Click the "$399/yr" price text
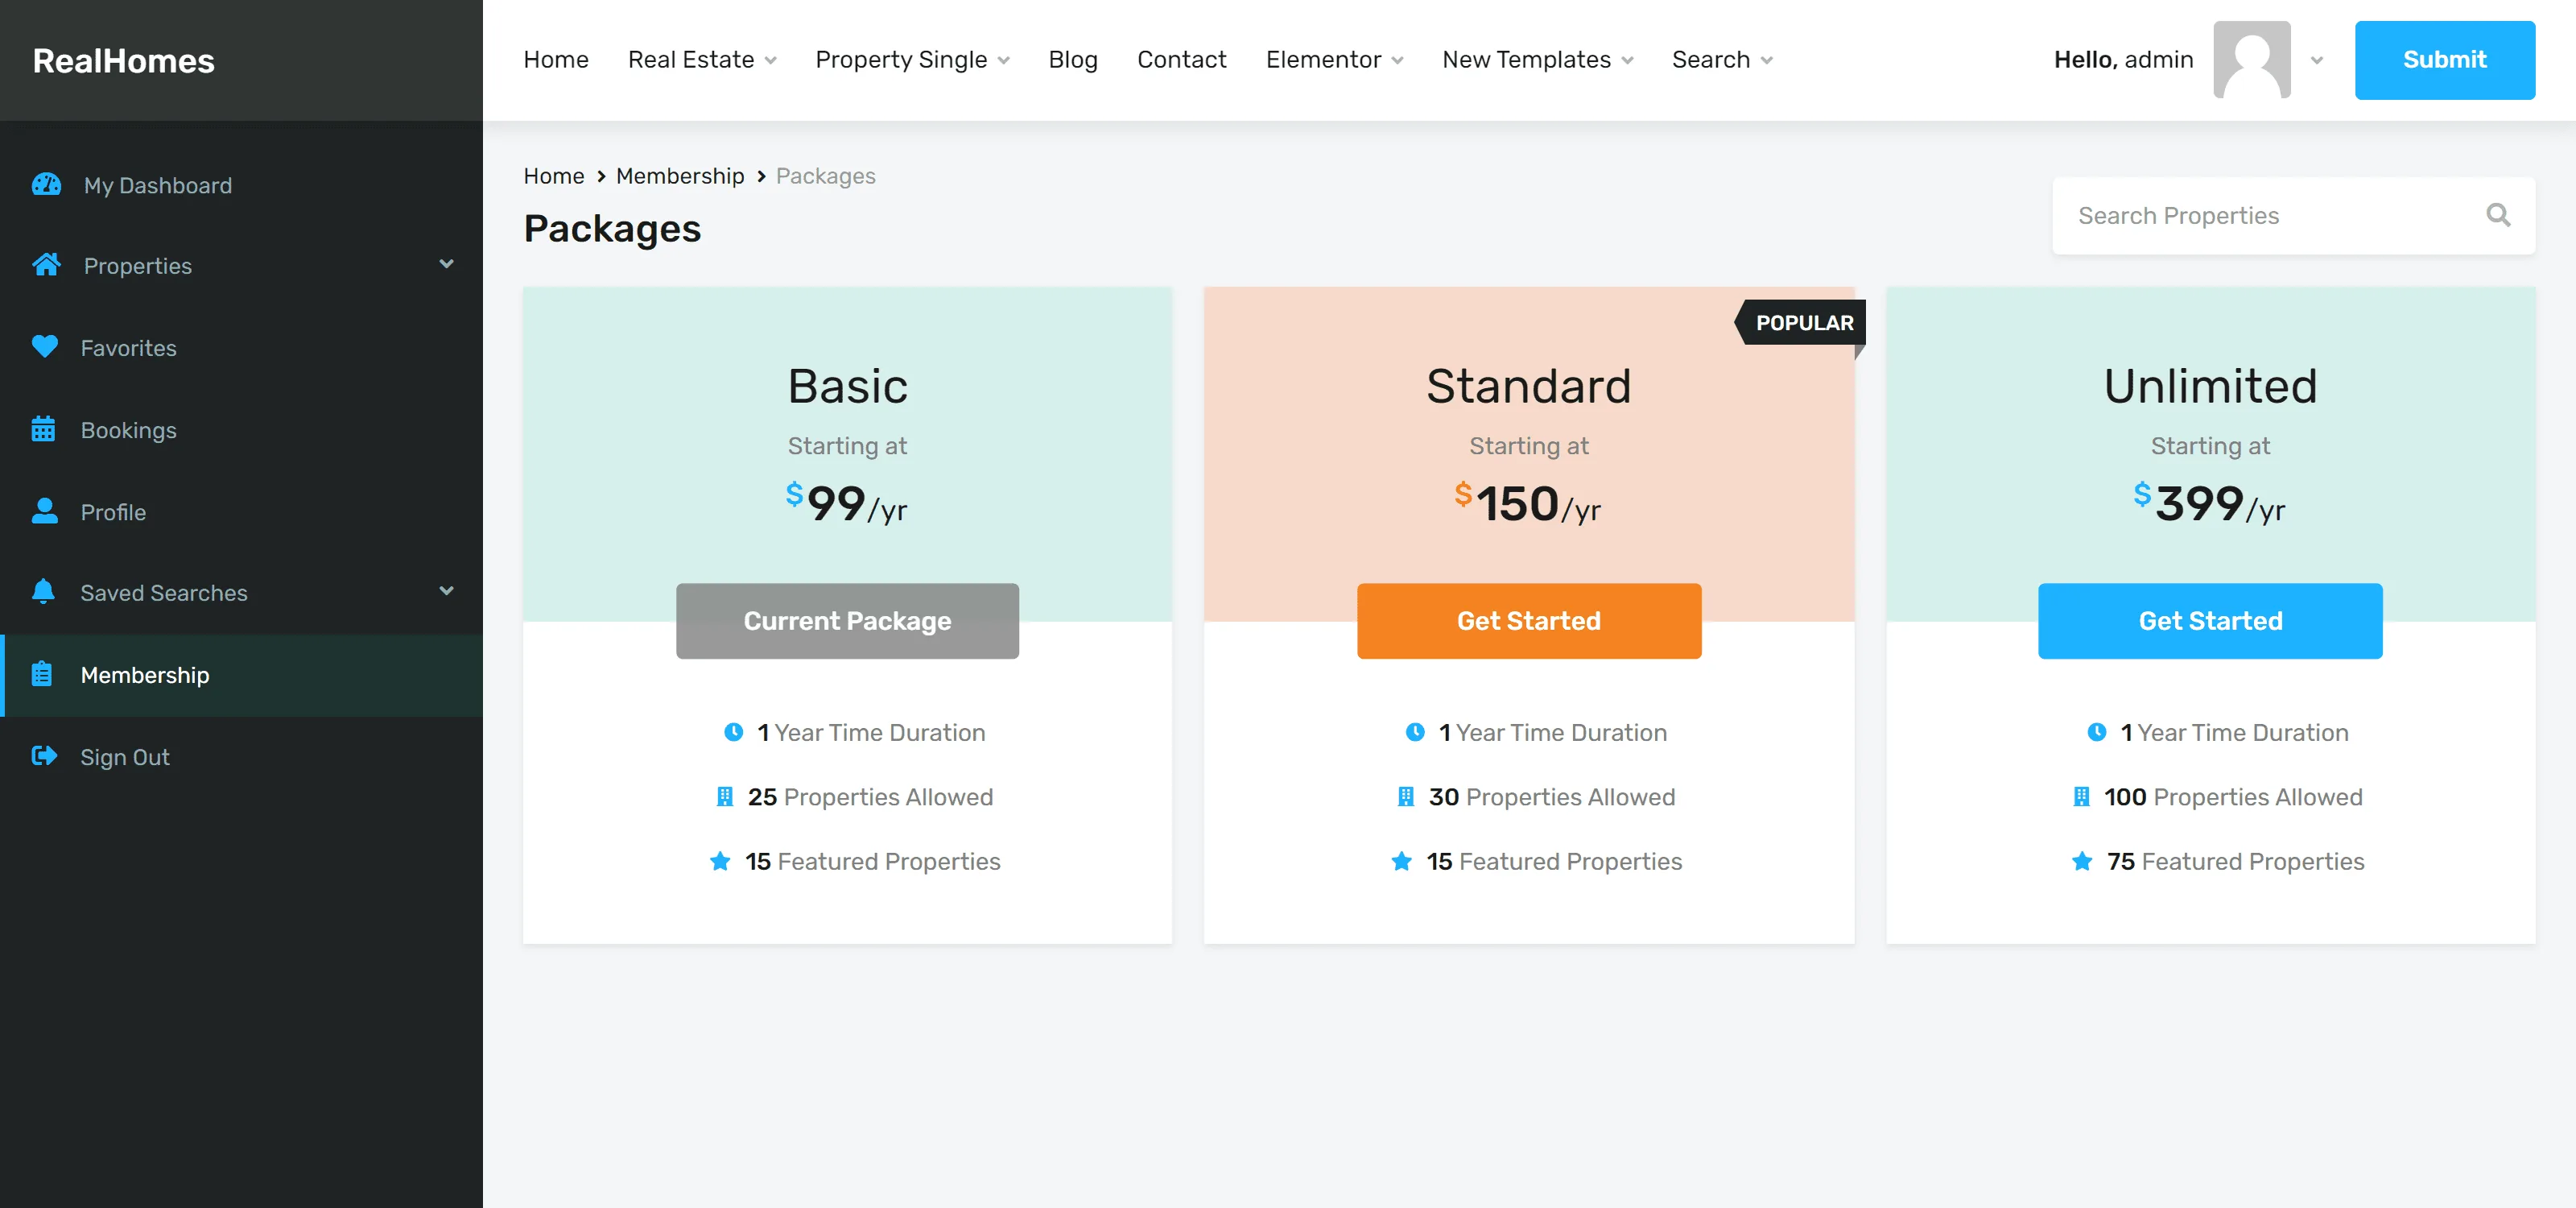The width and height of the screenshot is (2576, 1208). [x=2209, y=503]
